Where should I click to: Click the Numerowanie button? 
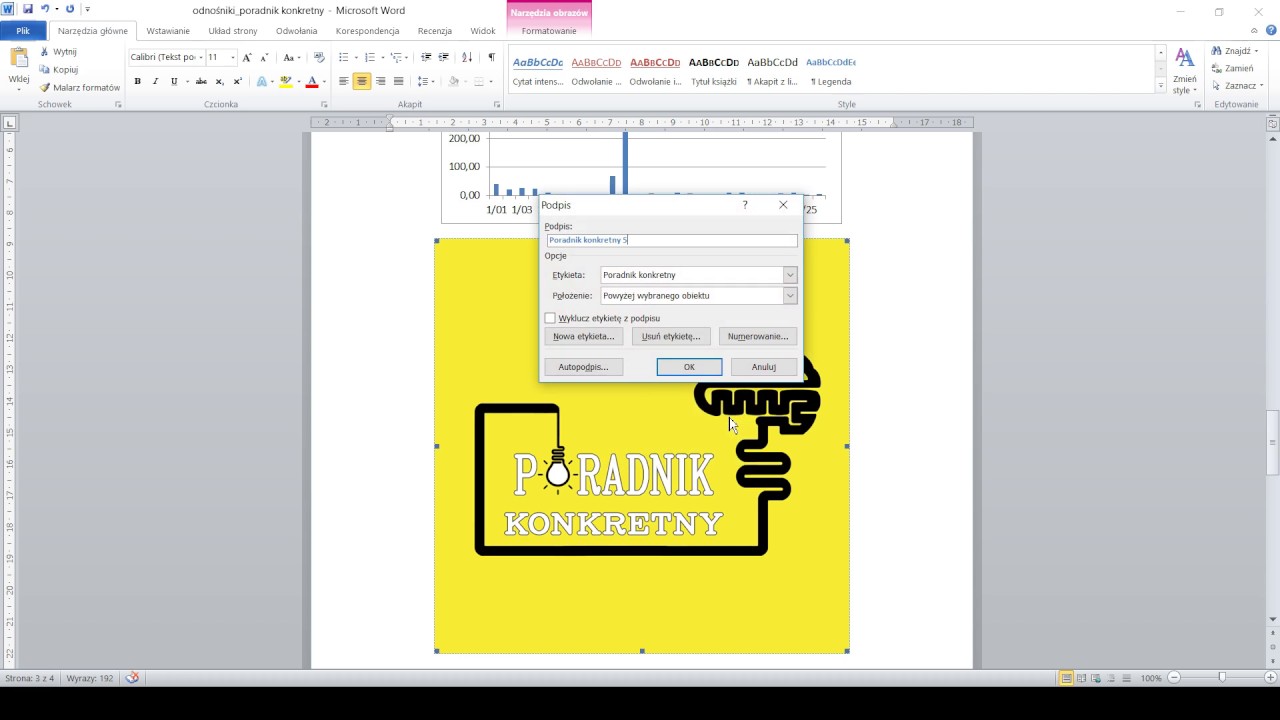758,336
